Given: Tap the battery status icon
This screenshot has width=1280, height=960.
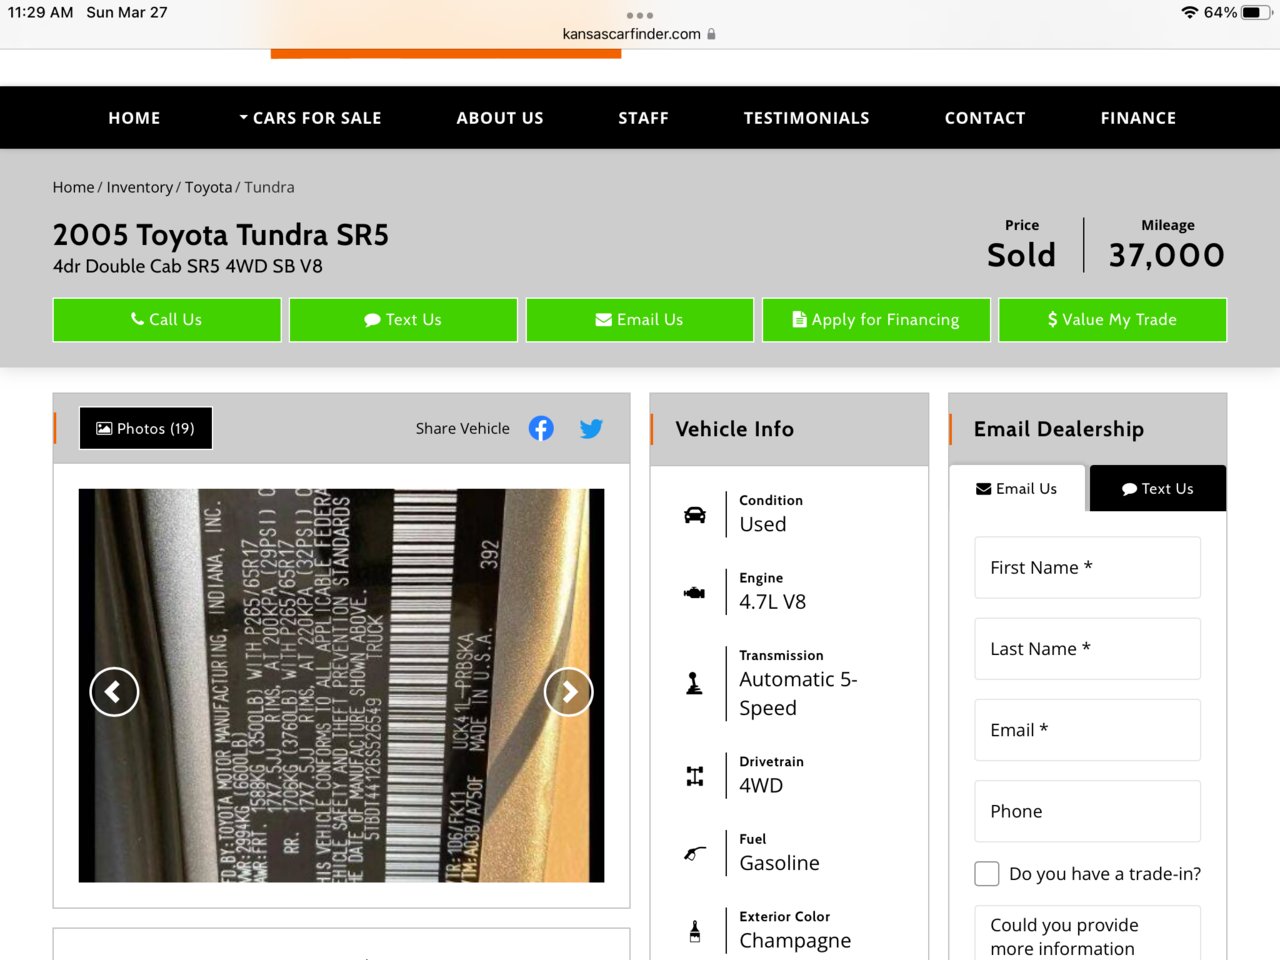Looking at the screenshot, I should [x=1256, y=13].
